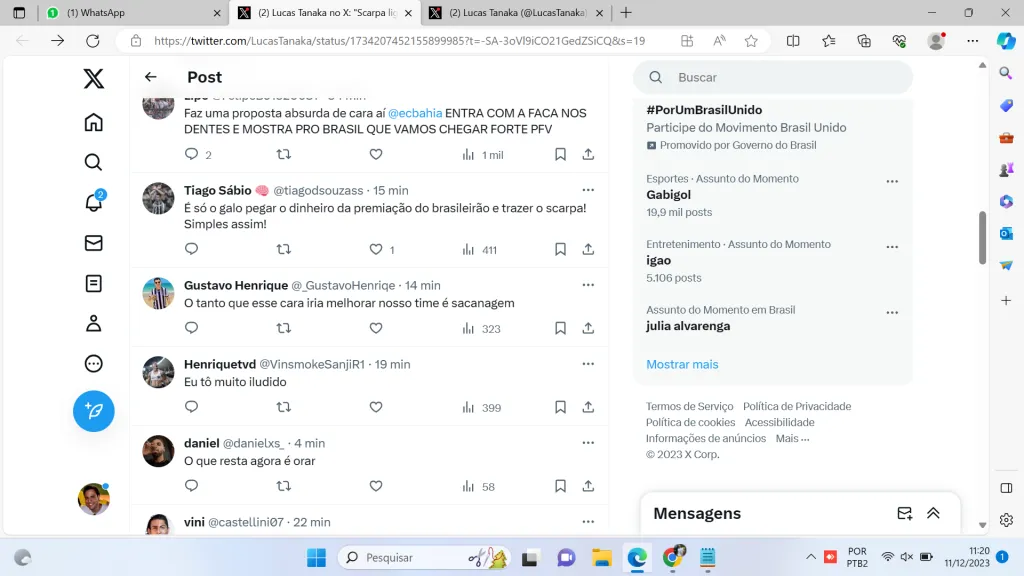Click the Mostrar mais link
Viewport: 1024px width, 576px height.
point(682,364)
